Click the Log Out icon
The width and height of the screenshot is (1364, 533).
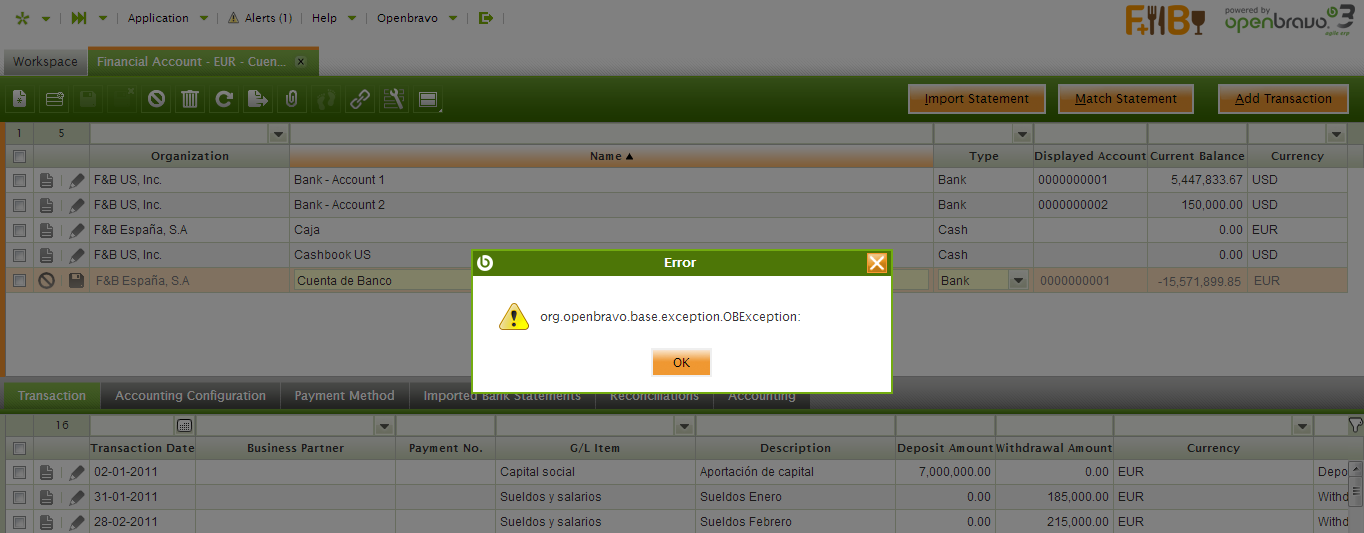click(486, 18)
